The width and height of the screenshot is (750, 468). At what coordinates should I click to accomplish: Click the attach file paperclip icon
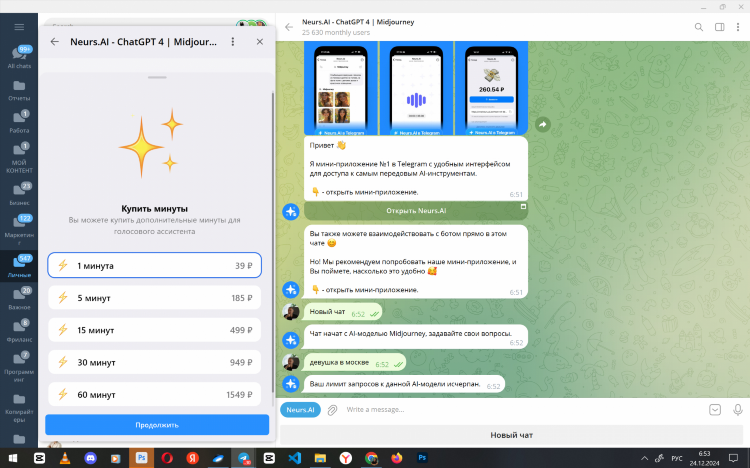click(x=332, y=410)
